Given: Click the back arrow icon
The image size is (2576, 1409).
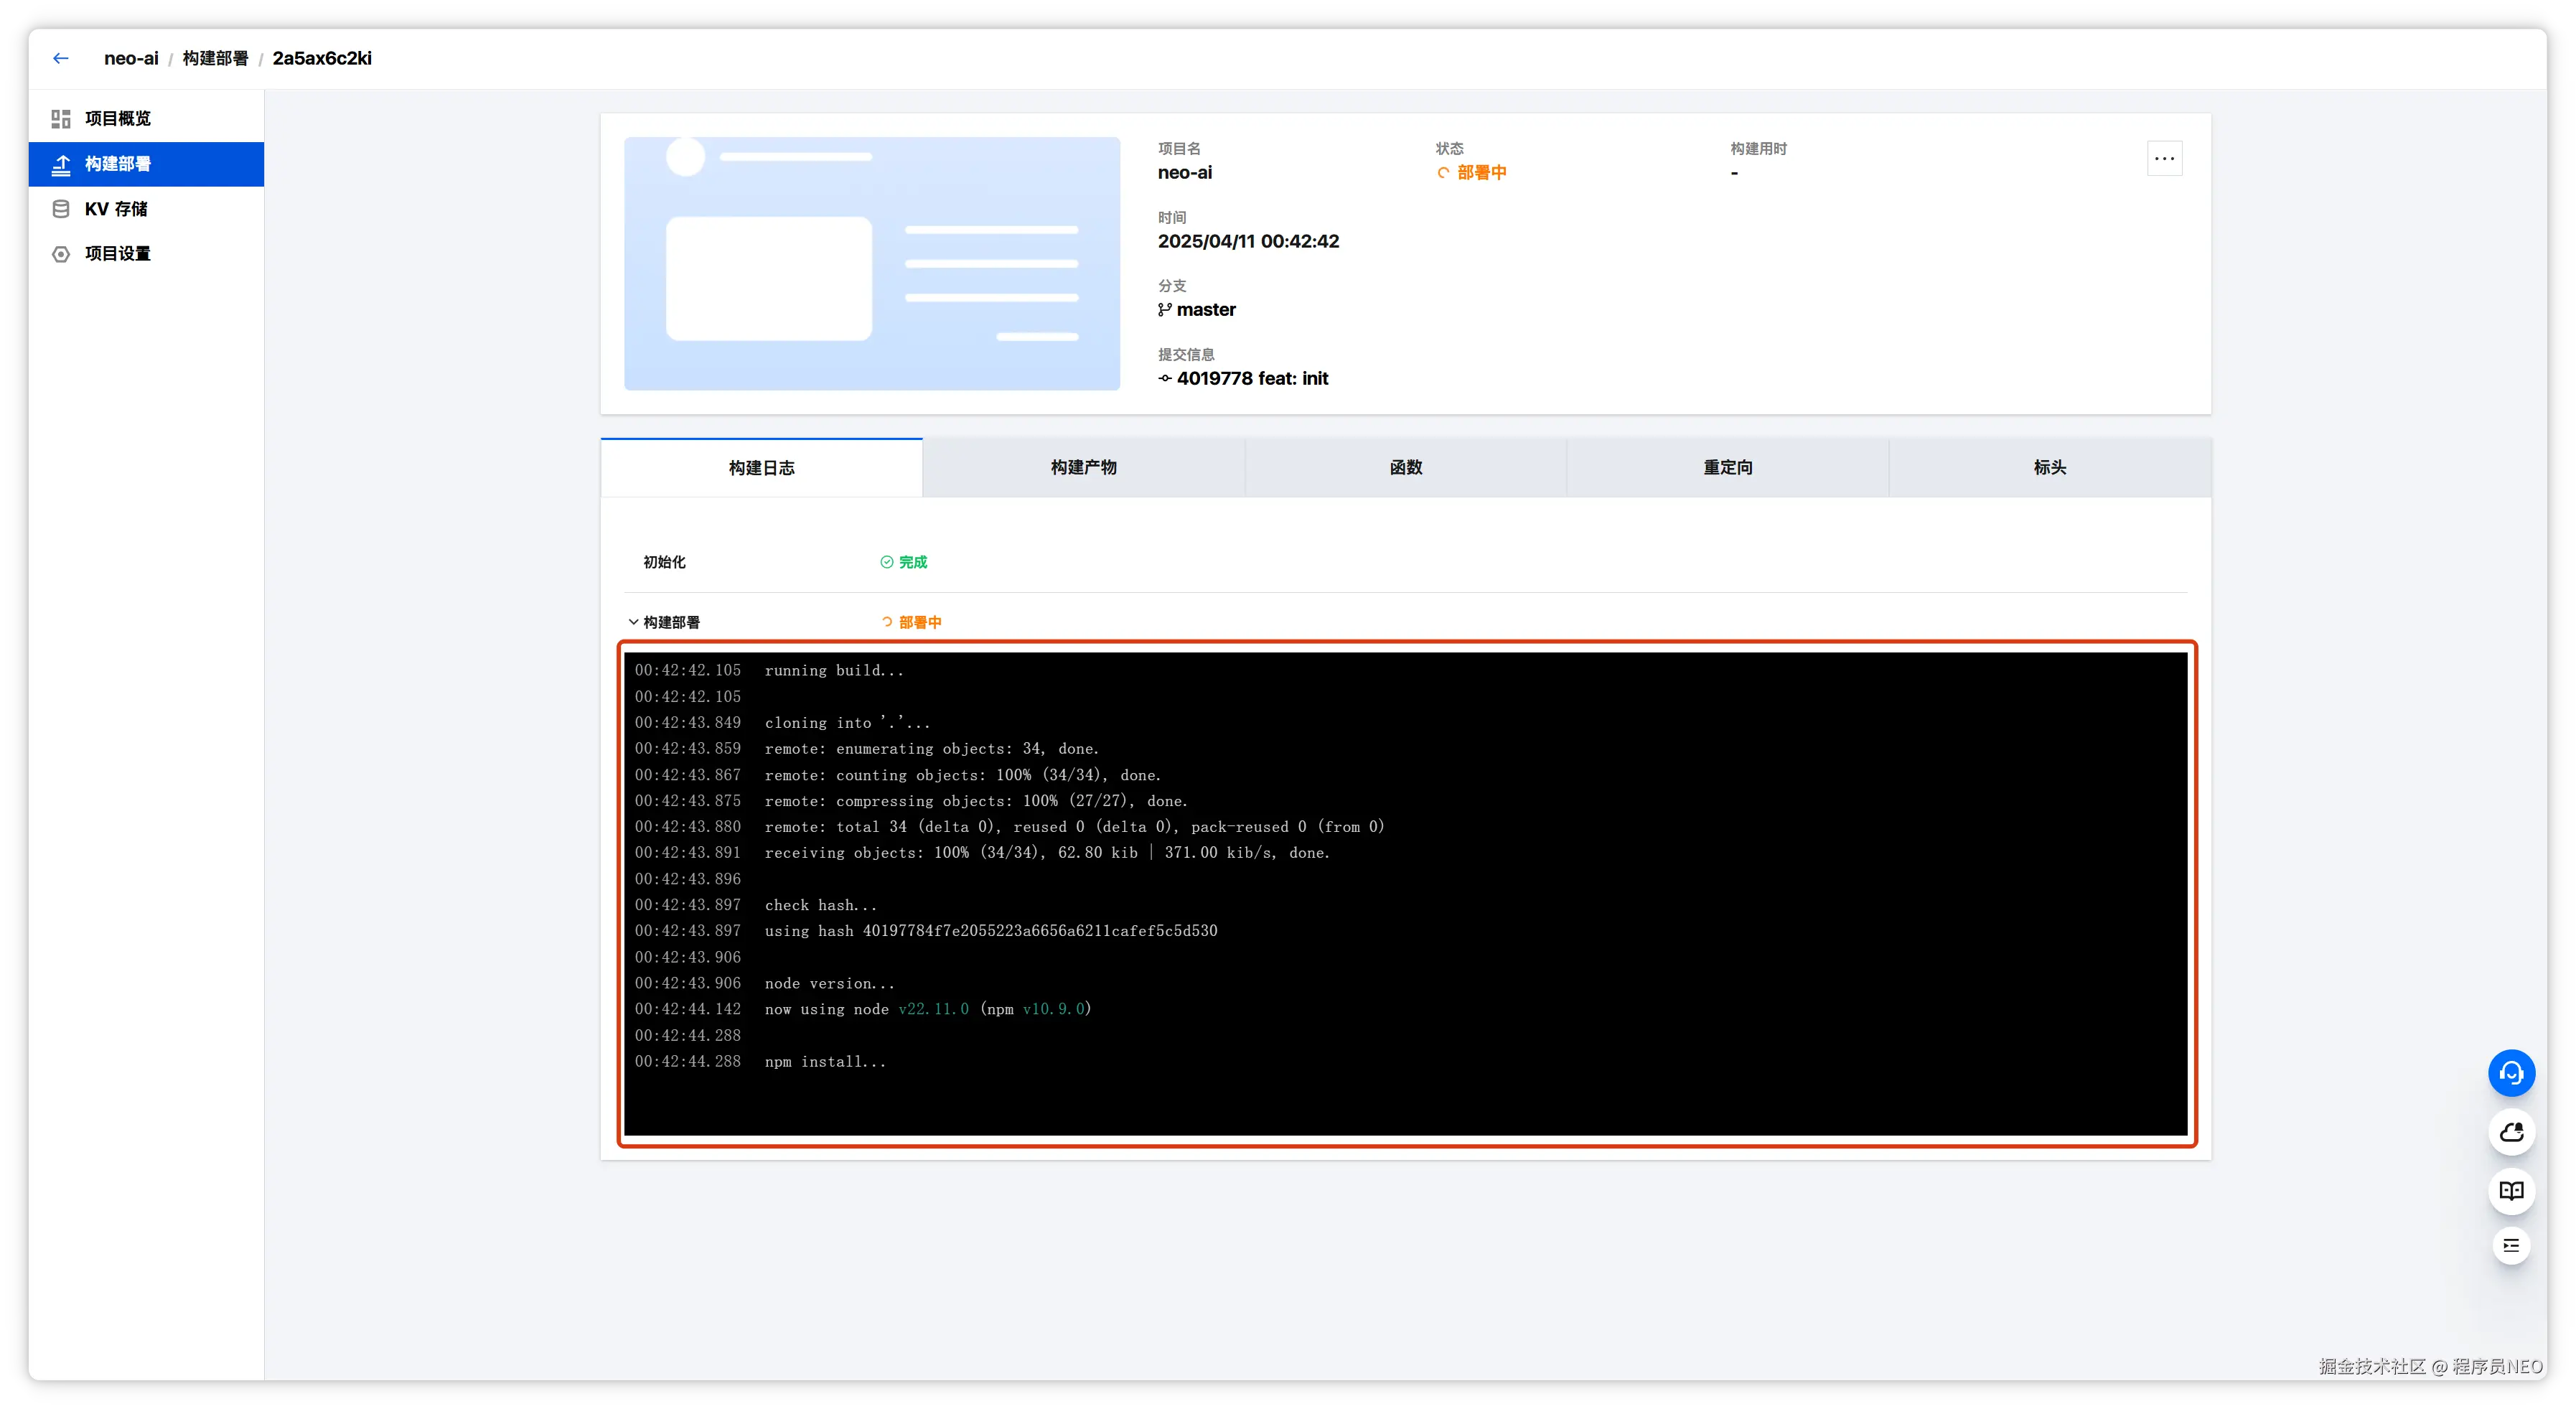Looking at the screenshot, I should [x=61, y=58].
